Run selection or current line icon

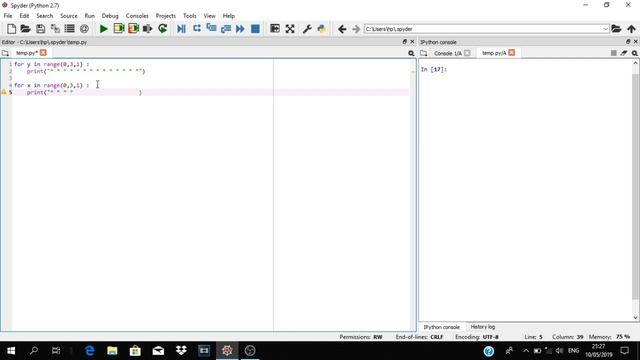(147, 29)
